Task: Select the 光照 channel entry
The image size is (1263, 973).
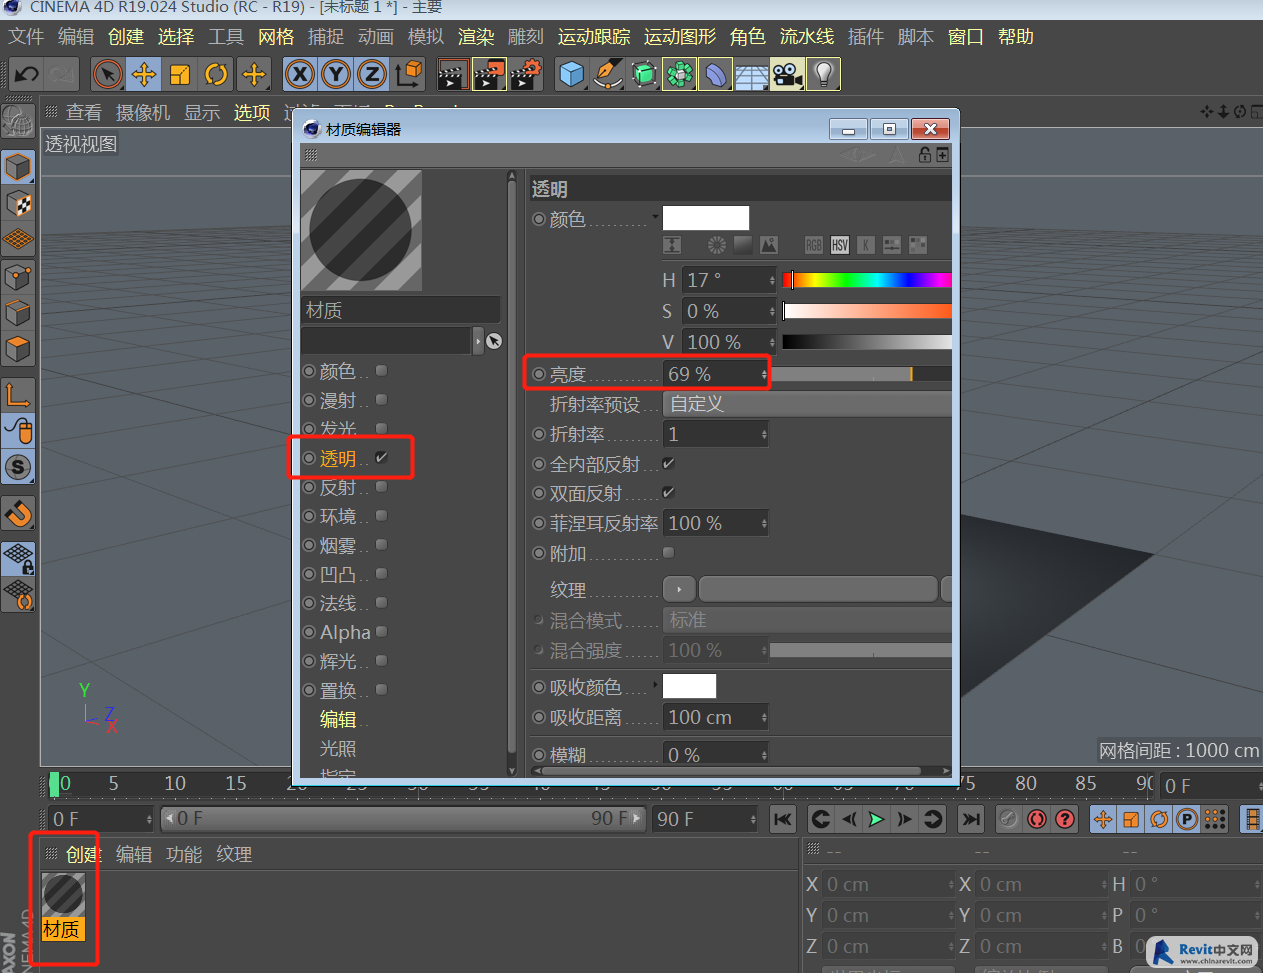Action: pos(338,748)
